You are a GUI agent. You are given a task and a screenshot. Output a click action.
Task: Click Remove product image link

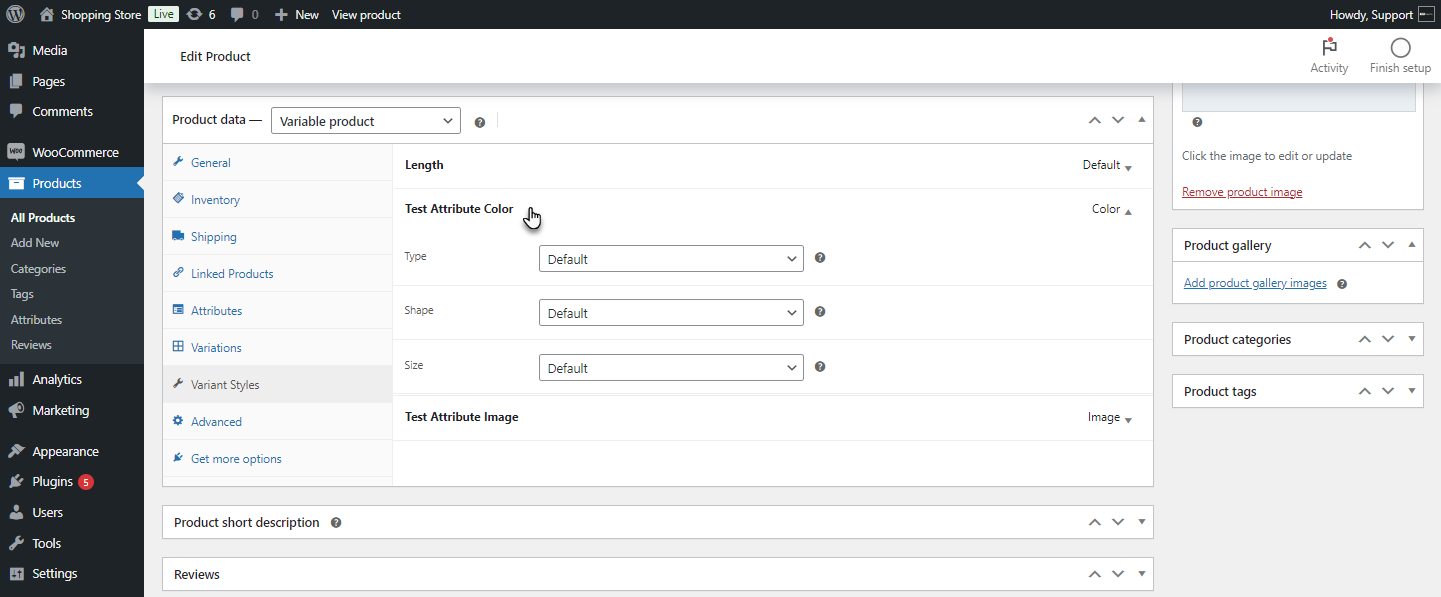tap(1242, 192)
